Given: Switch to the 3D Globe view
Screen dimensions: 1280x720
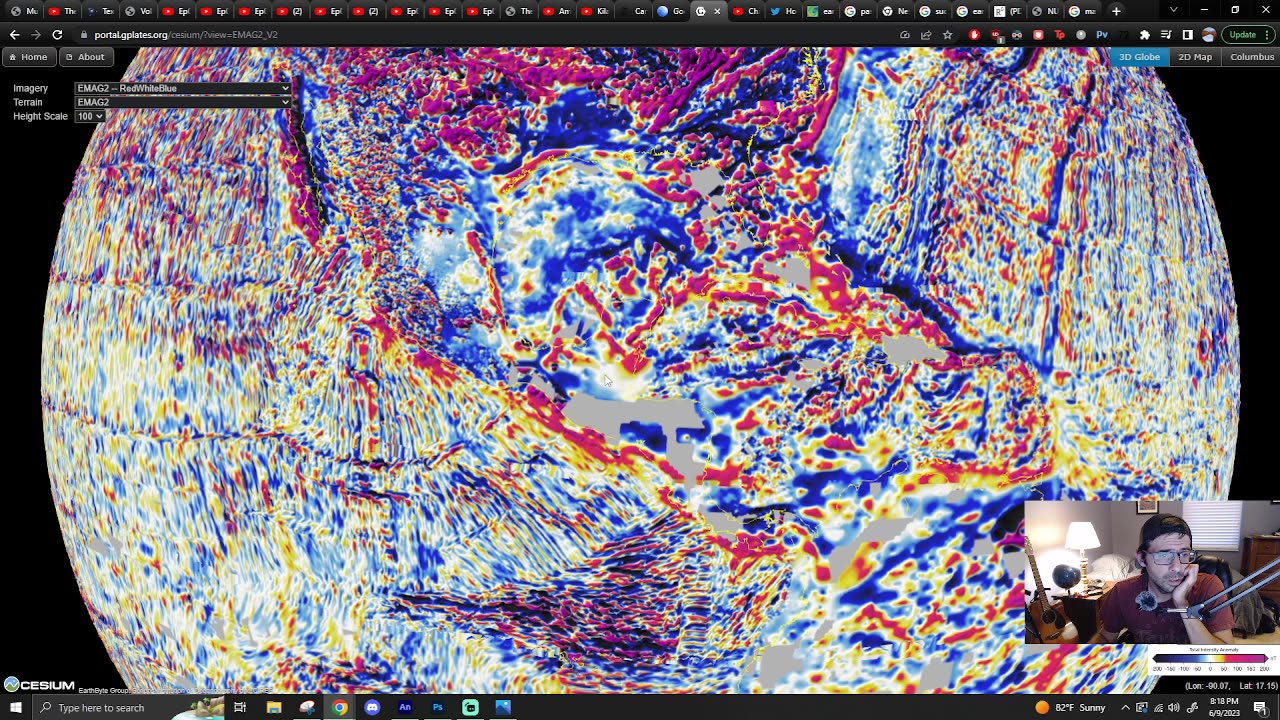Looking at the screenshot, I should point(1139,57).
